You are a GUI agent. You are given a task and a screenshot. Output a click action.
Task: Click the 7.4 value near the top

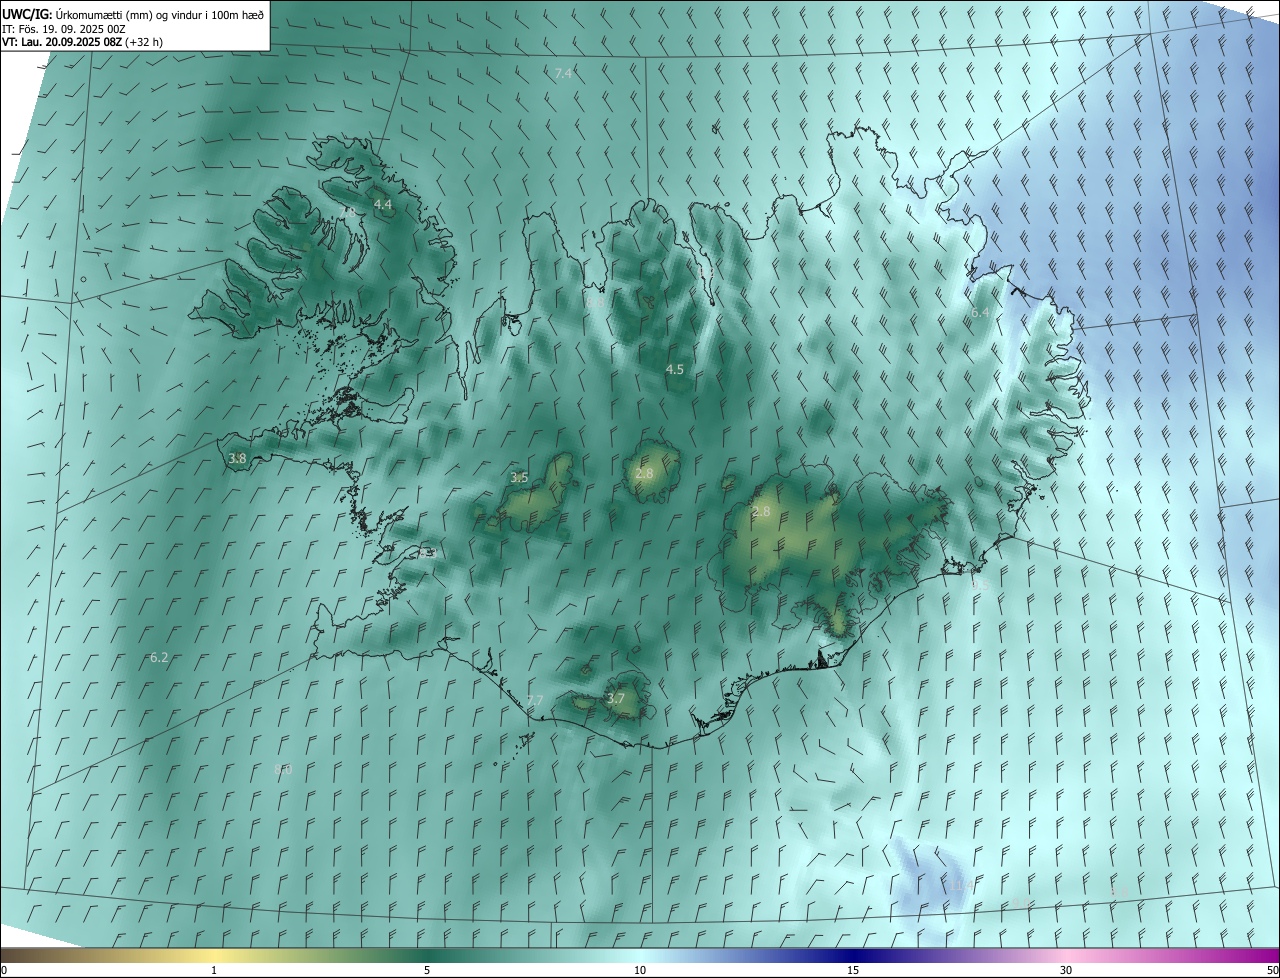click(x=563, y=74)
